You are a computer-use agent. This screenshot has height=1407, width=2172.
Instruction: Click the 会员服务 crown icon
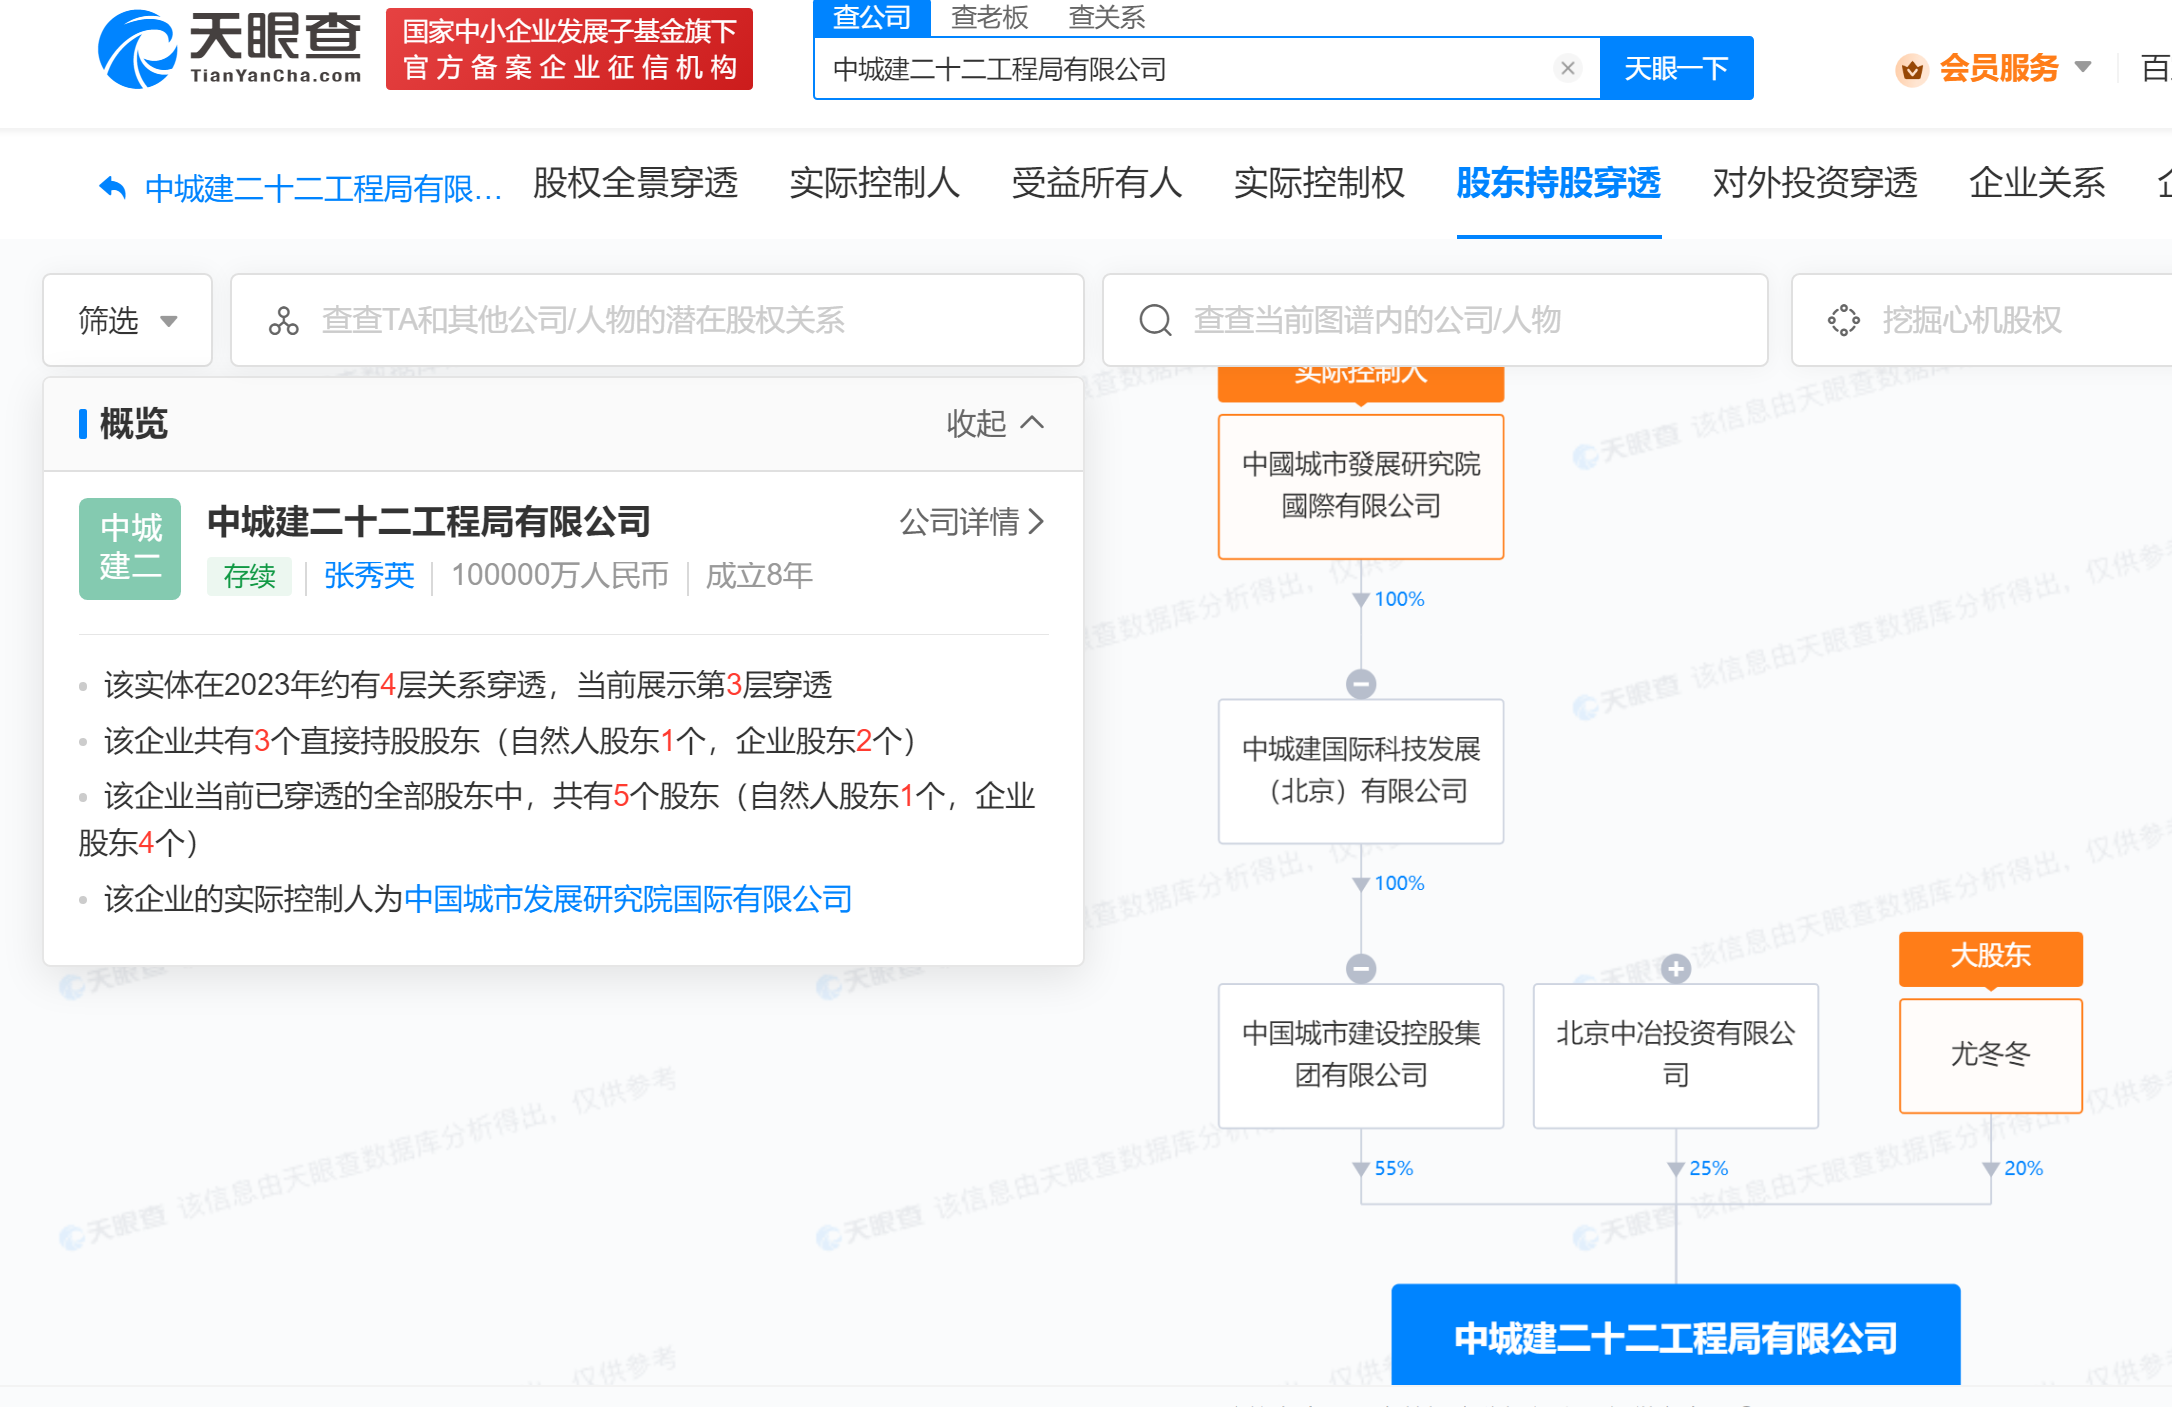click(1912, 69)
